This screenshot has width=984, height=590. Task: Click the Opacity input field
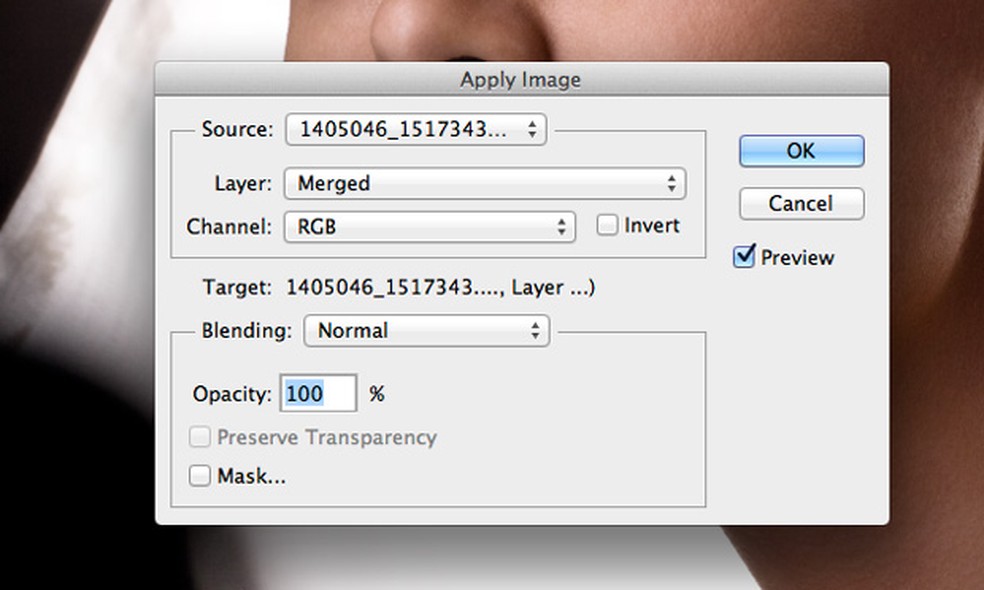pyautogui.click(x=318, y=394)
